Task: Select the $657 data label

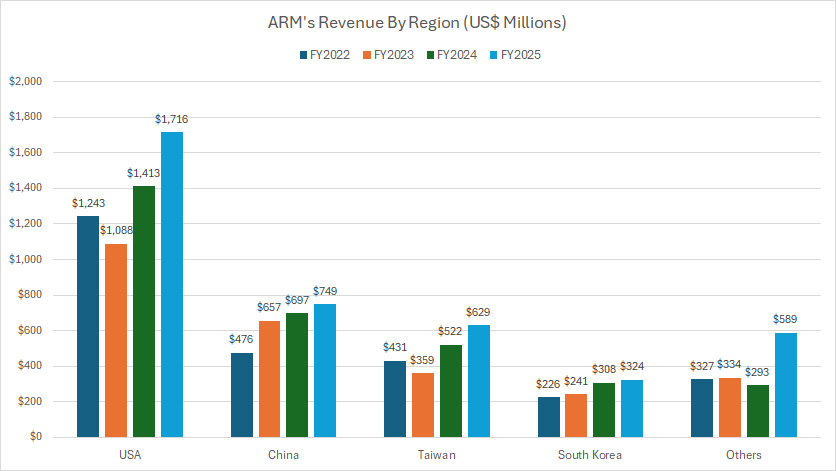Action: [x=269, y=307]
